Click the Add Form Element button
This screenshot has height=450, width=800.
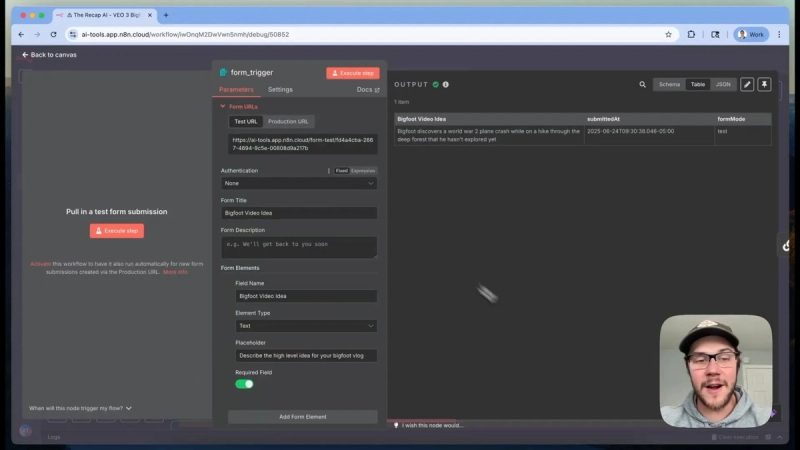pos(303,417)
